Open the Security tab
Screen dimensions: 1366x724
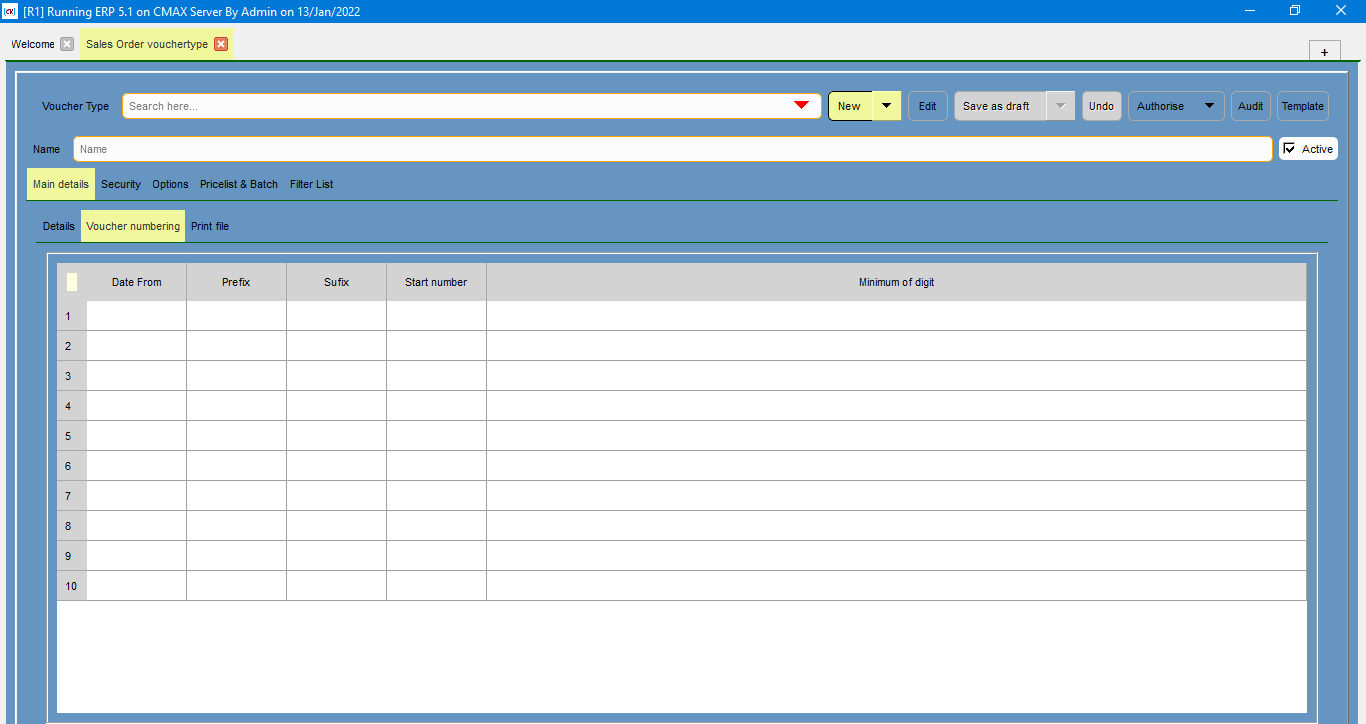point(121,184)
